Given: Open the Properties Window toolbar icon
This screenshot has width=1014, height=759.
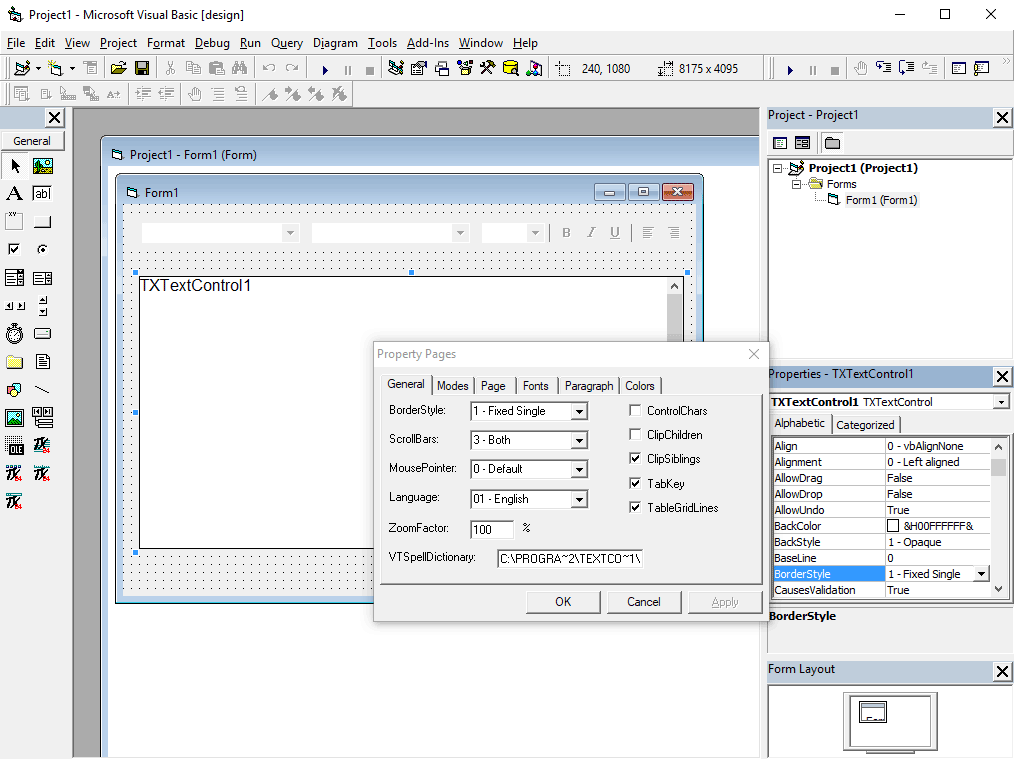Looking at the screenshot, I should pos(419,68).
